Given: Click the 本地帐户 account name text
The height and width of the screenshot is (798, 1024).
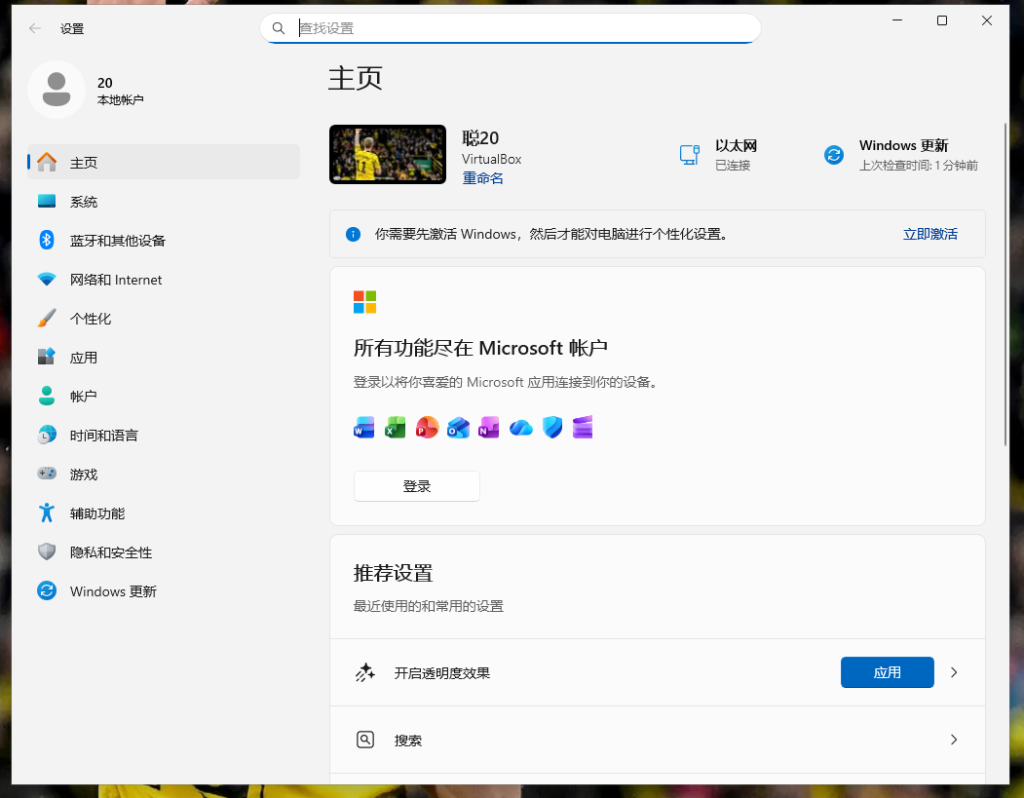Looking at the screenshot, I should point(120,100).
